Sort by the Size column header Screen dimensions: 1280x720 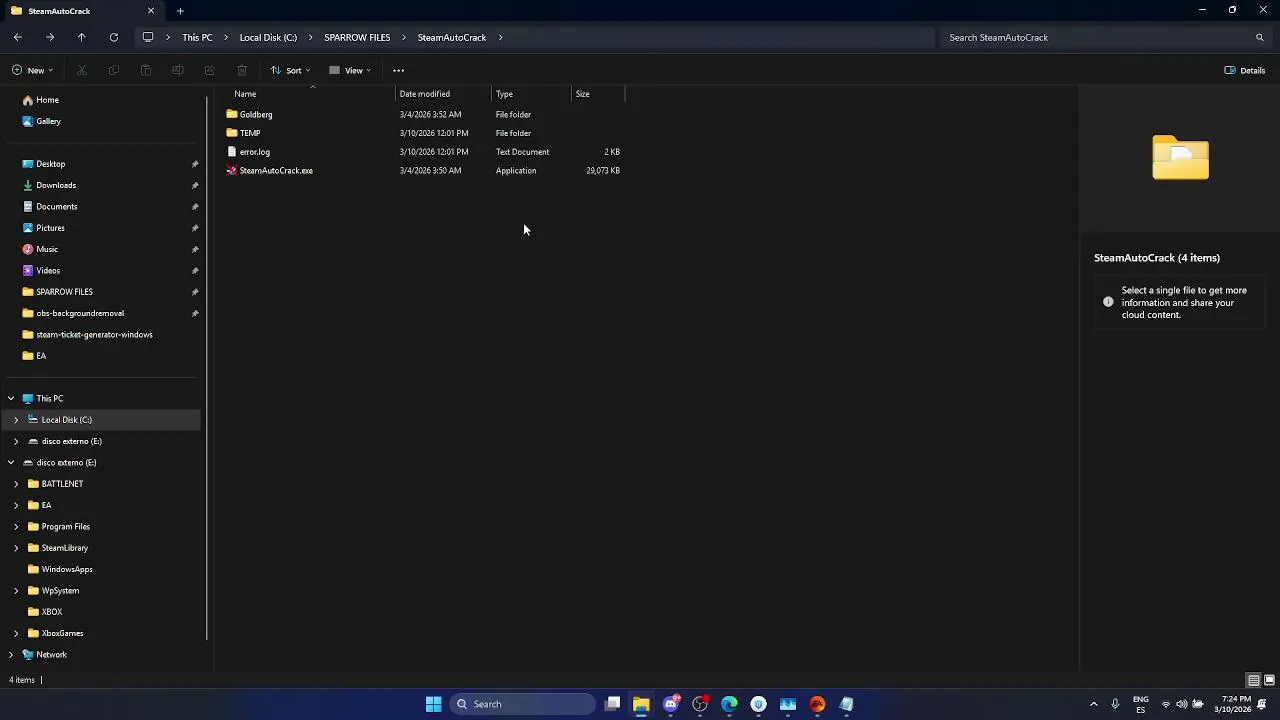coord(582,94)
